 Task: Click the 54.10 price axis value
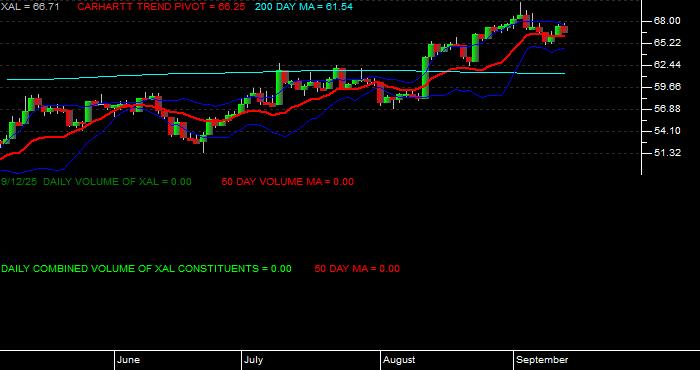click(667, 131)
